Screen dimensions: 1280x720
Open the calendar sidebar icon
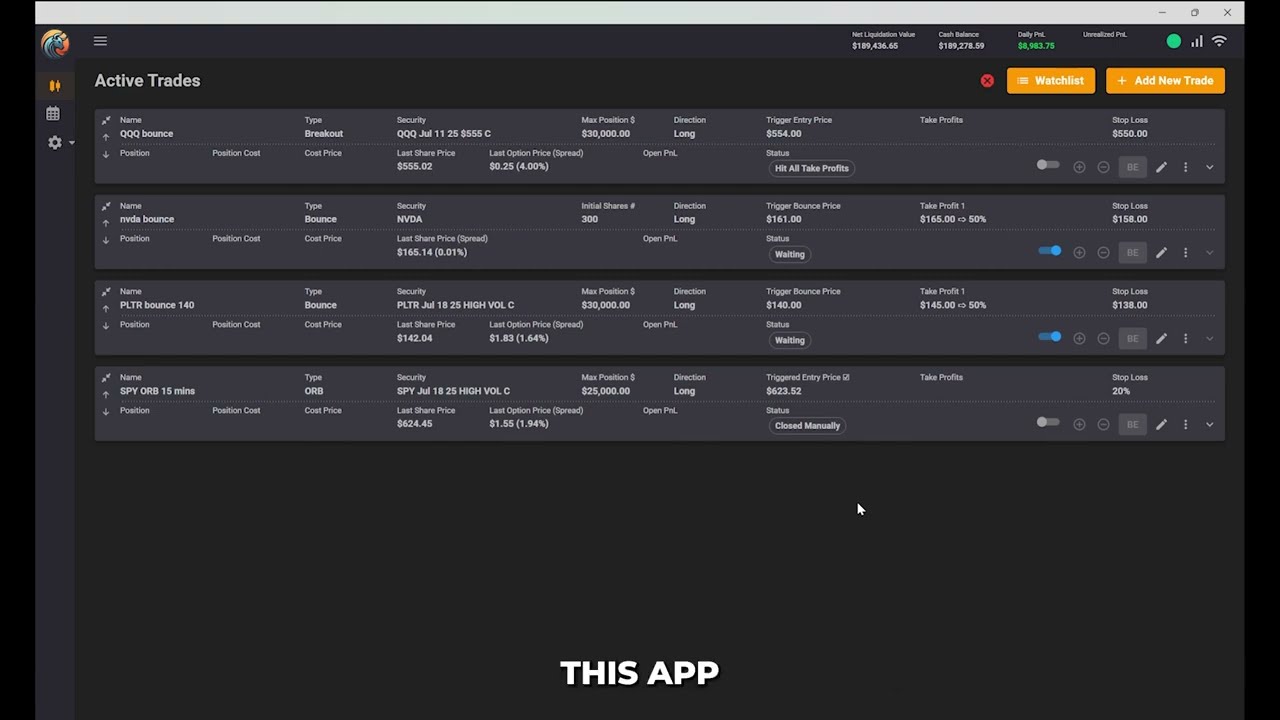[53, 114]
